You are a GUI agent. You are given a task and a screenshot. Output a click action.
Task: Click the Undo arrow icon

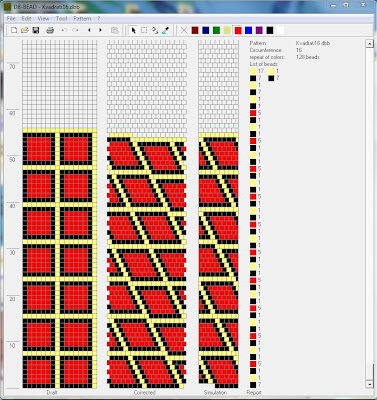pyautogui.click(x=65, y=30)
